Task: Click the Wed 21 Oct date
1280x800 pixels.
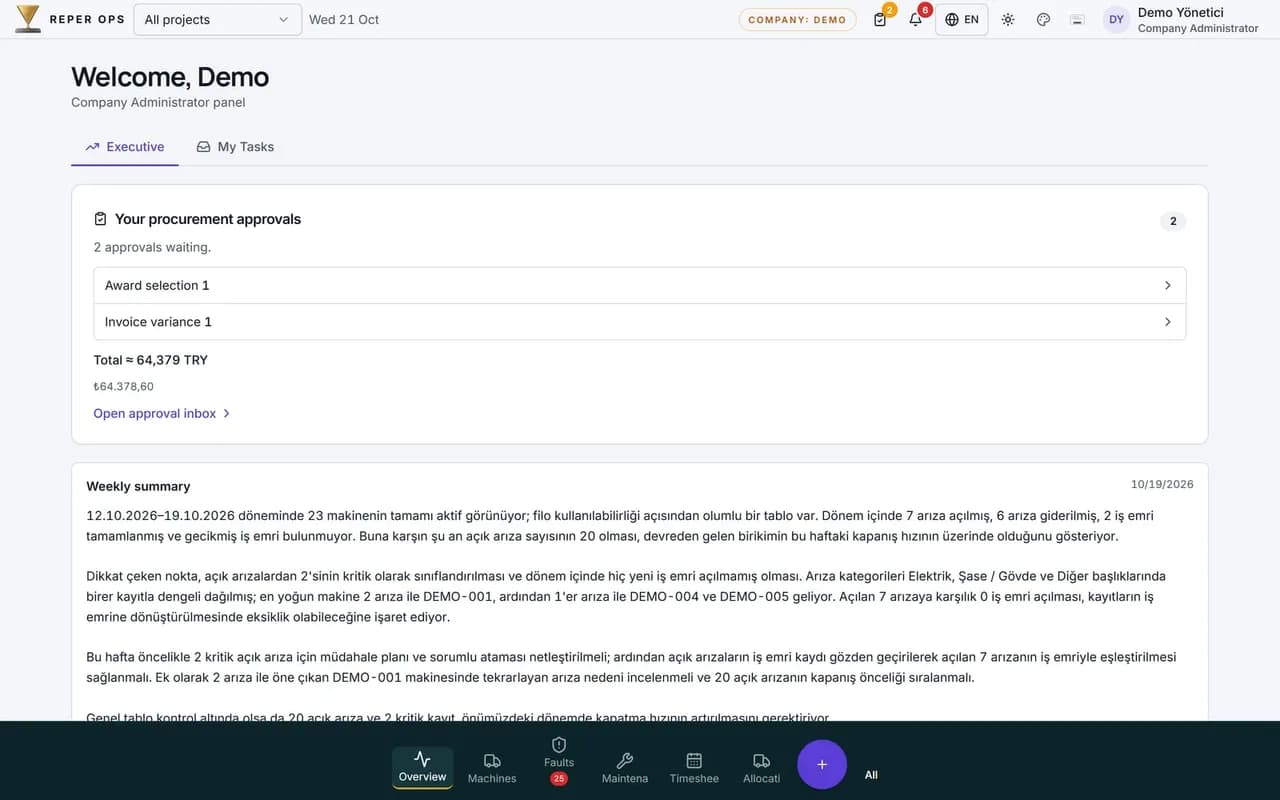Action: point(344,19)
